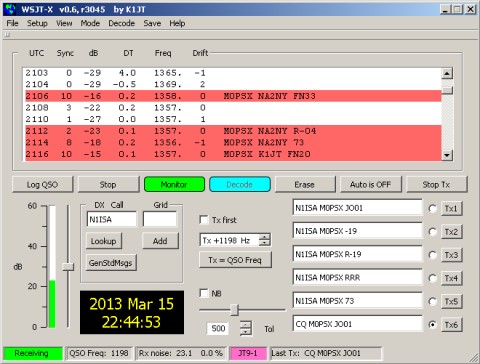The width and height of the screenshot is (480, 364).
Task: Open the Mode menu
Action: coord(90,23)
